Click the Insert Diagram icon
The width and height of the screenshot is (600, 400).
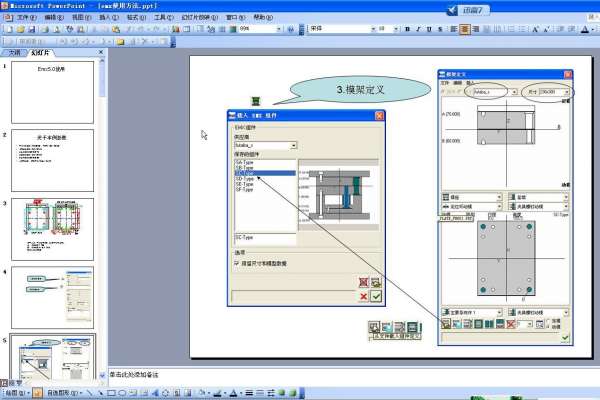pos(166,393)
